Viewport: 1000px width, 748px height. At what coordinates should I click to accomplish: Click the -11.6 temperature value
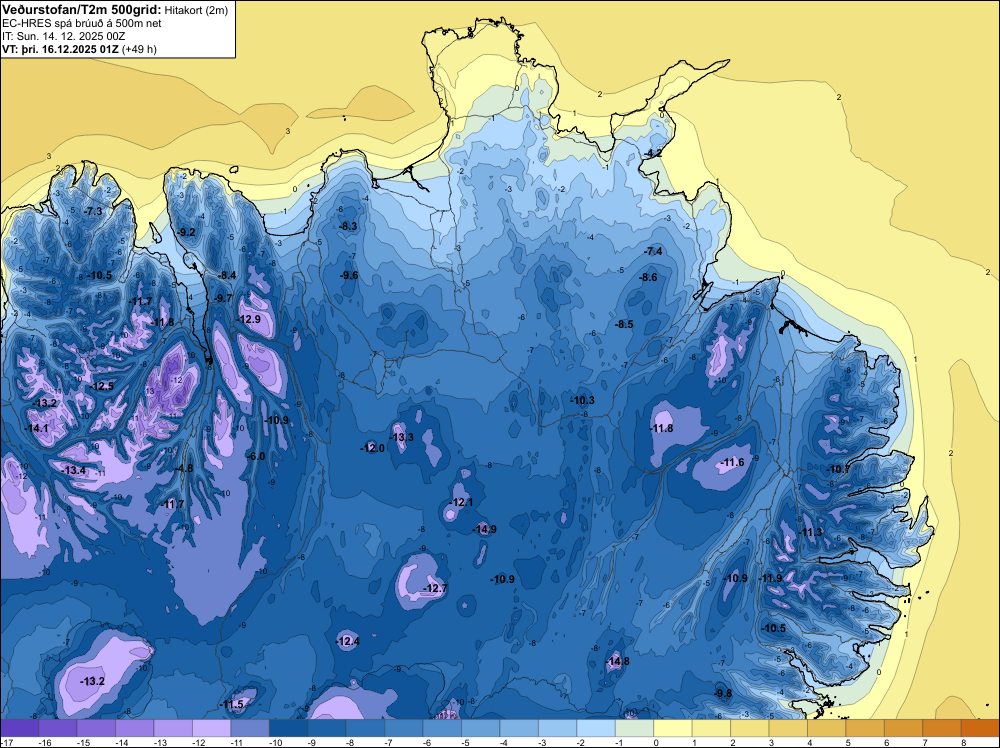click(x=732, y=463)
